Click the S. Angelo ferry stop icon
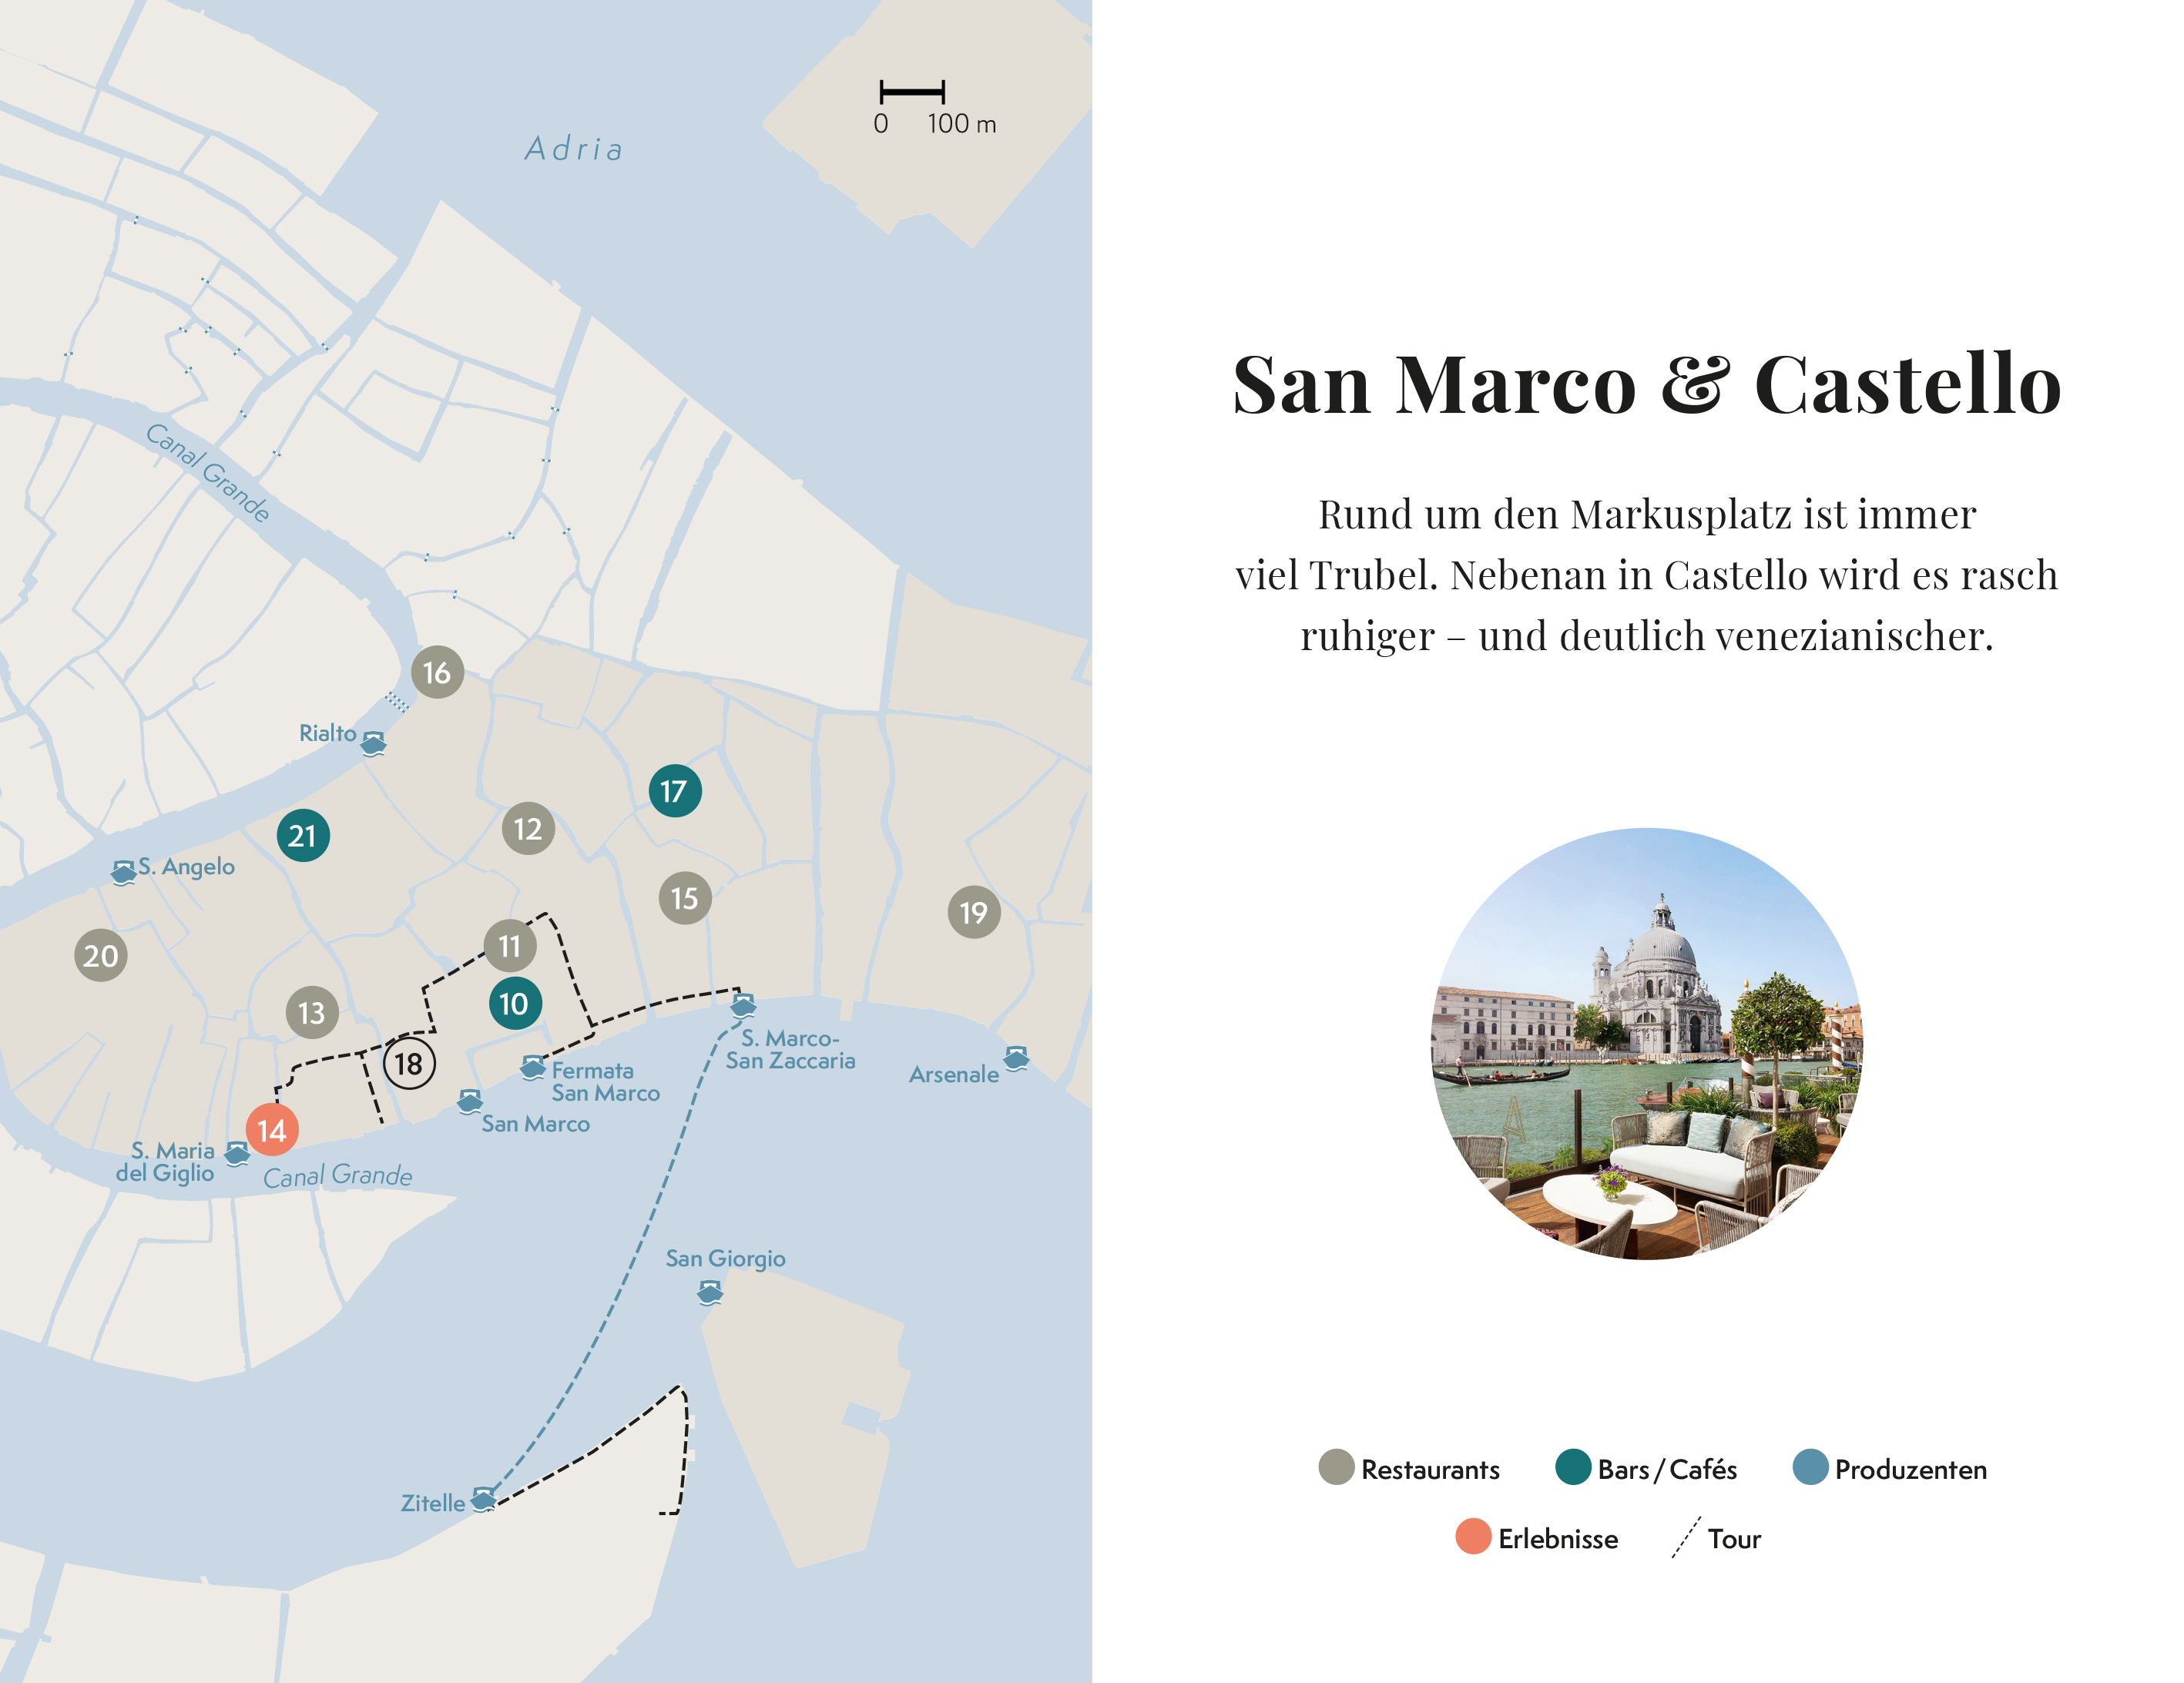 [123, 872]
